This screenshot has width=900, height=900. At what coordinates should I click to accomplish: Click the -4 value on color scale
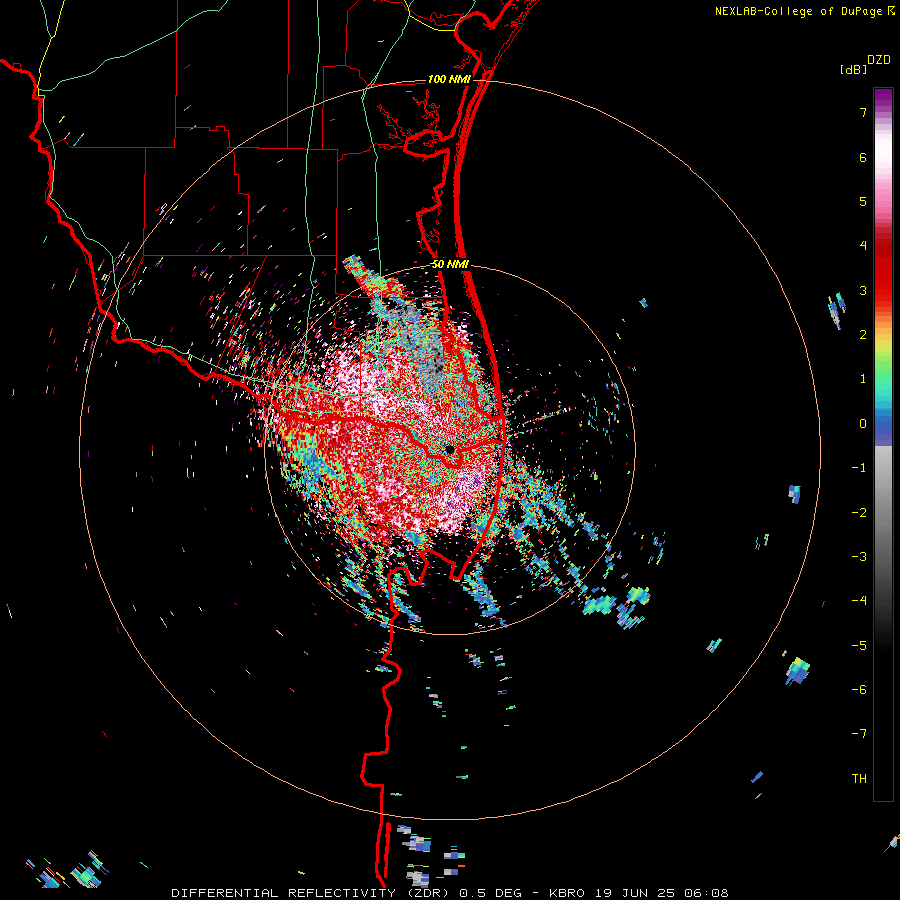click(x=859, y=601)
